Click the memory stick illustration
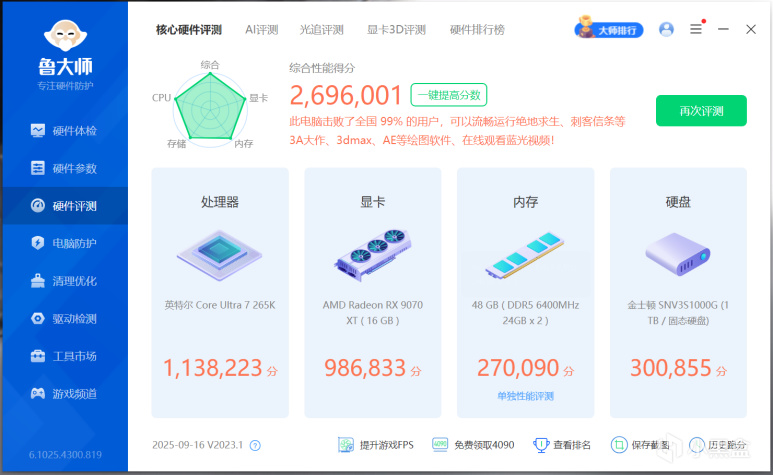 (525, 256)
